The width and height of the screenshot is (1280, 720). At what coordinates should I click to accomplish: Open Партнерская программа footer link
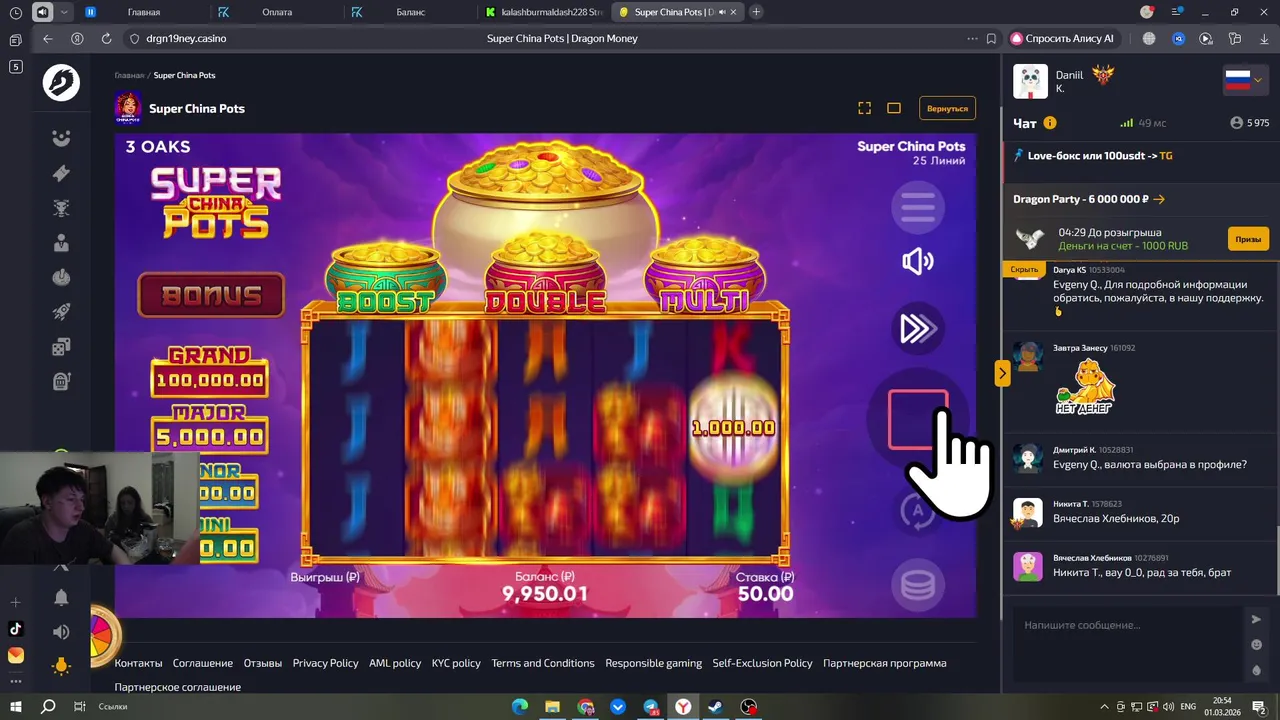pos(884,663)
